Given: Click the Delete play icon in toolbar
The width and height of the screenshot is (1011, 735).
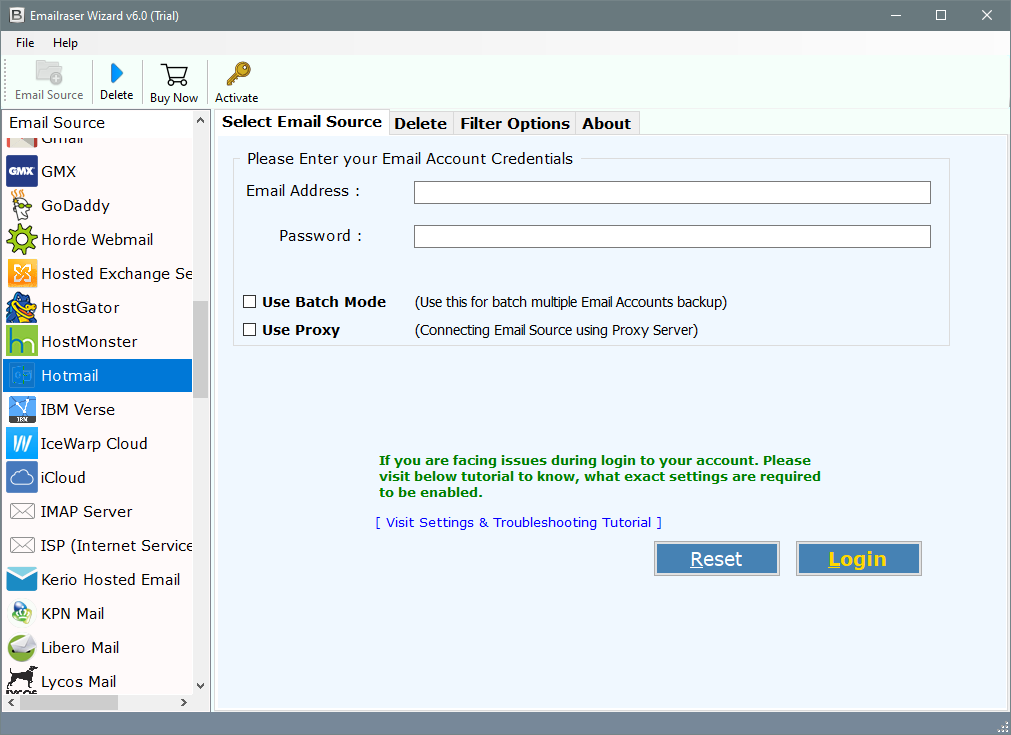Looking at the screenshot, I should [117, 73].
